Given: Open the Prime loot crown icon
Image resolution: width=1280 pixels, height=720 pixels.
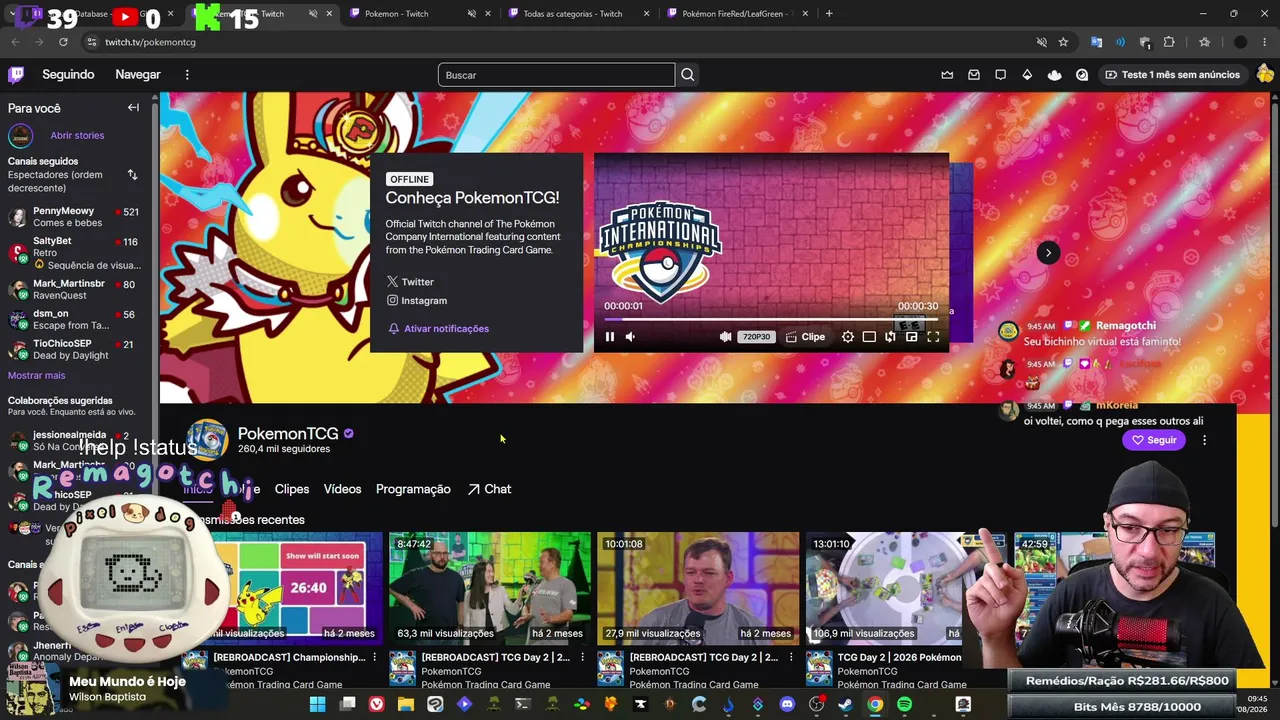Looking at the screenshot, I should (x=947, y=75).
